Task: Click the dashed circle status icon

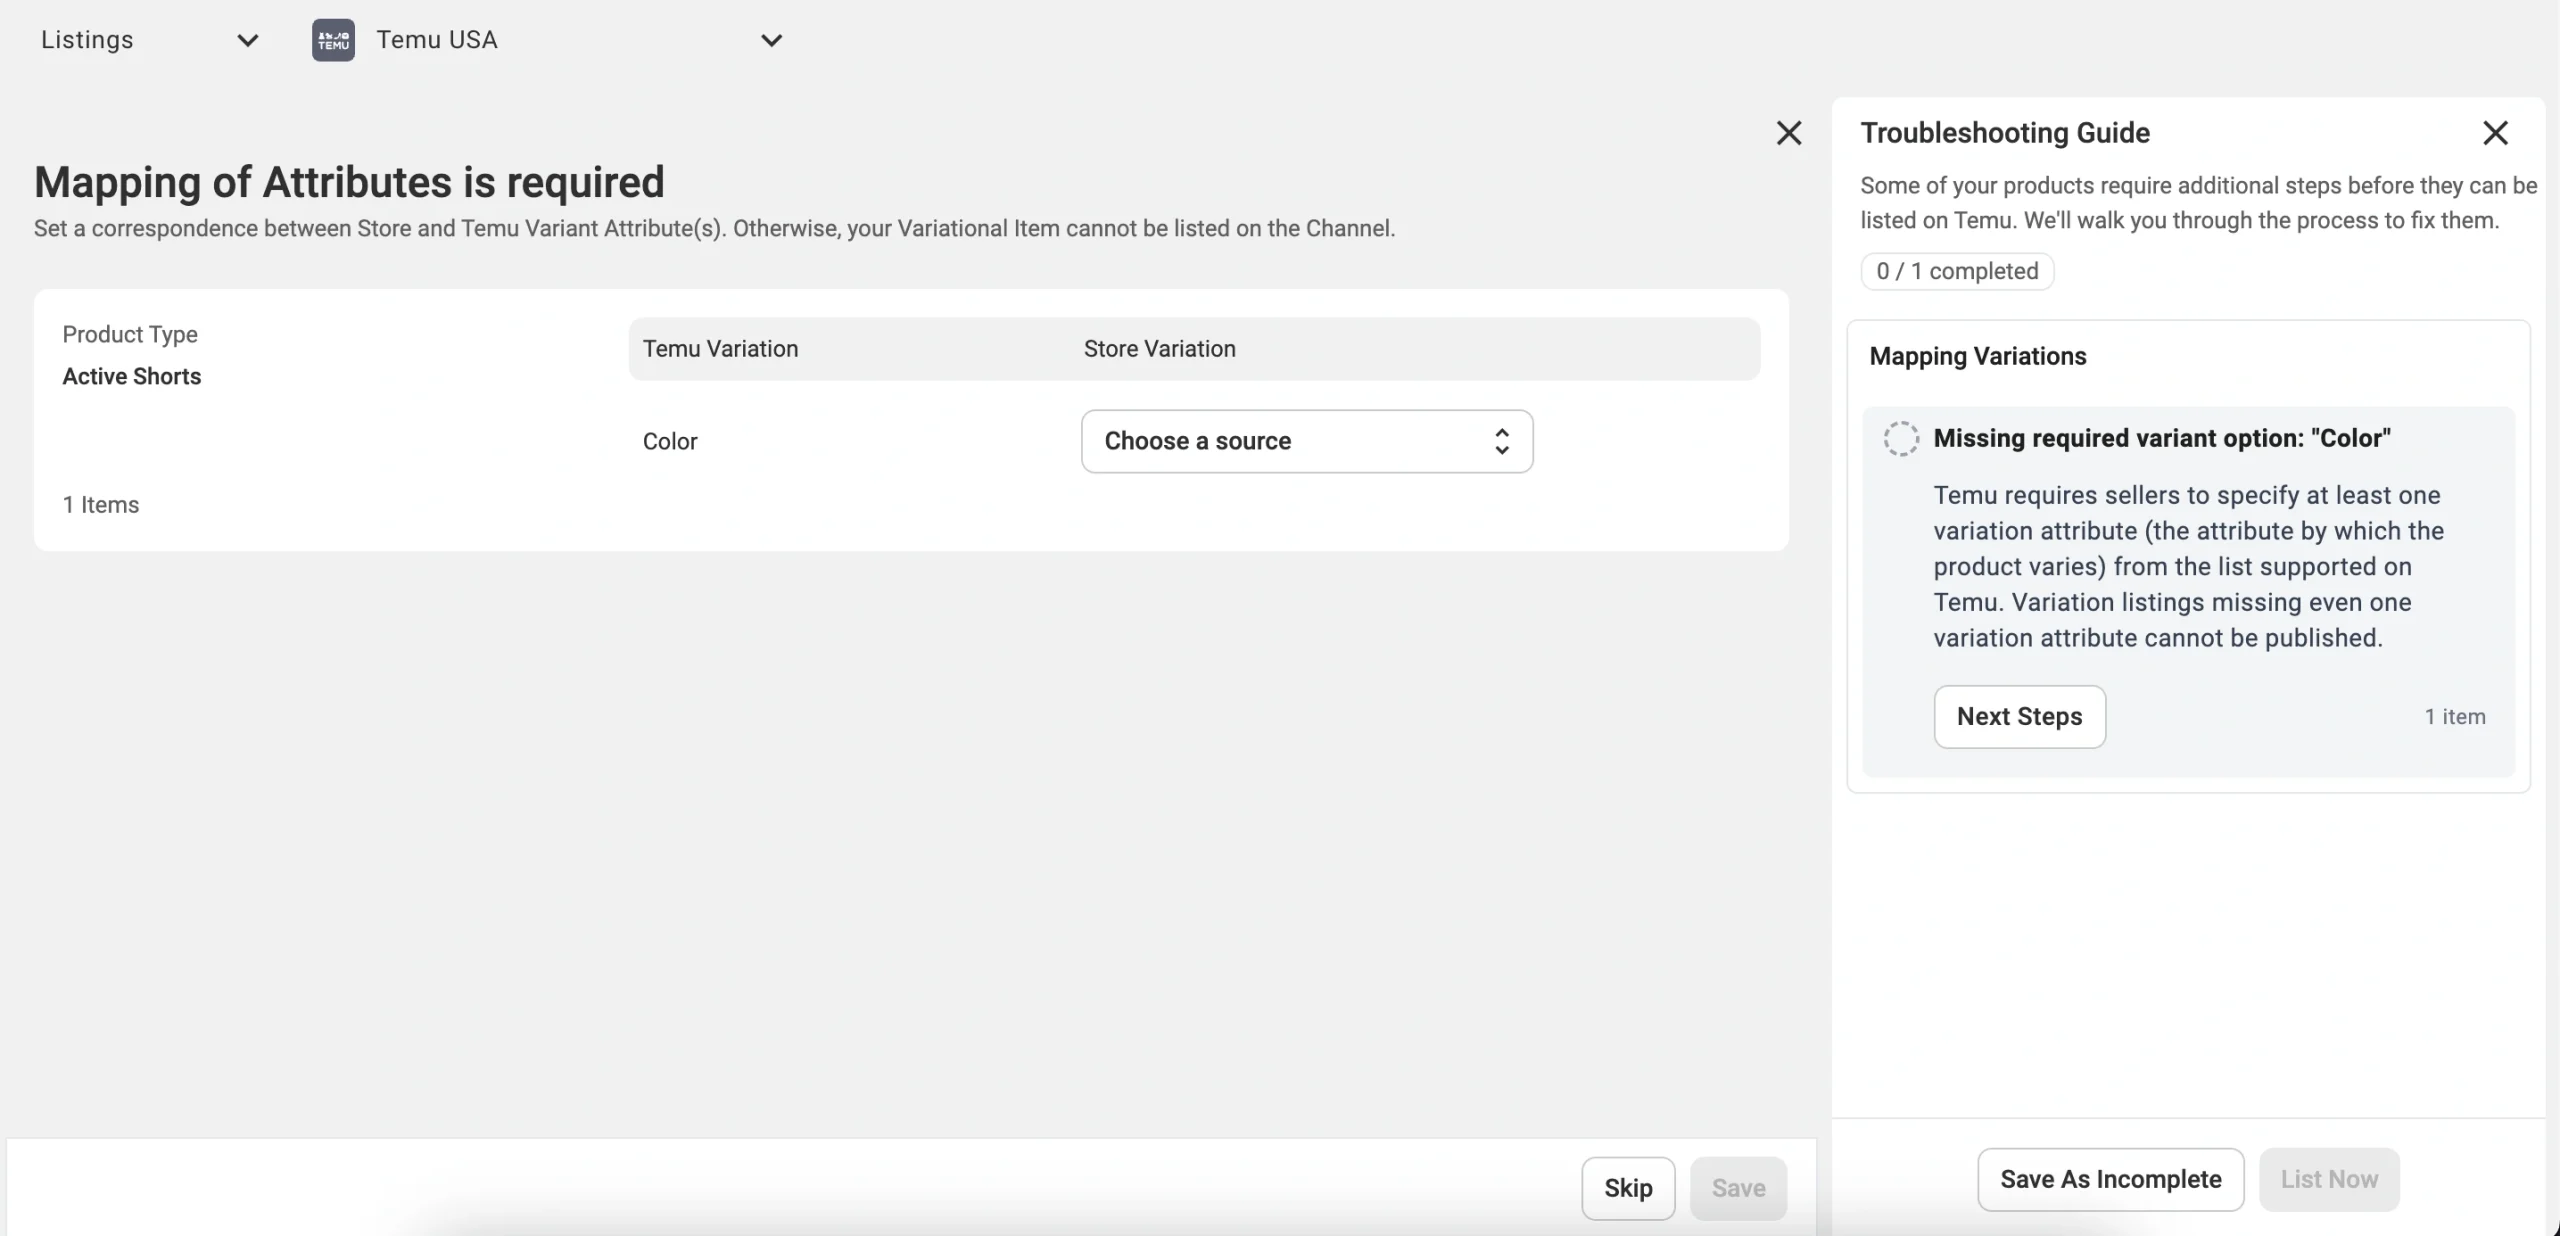Action: coord(1900,438)
